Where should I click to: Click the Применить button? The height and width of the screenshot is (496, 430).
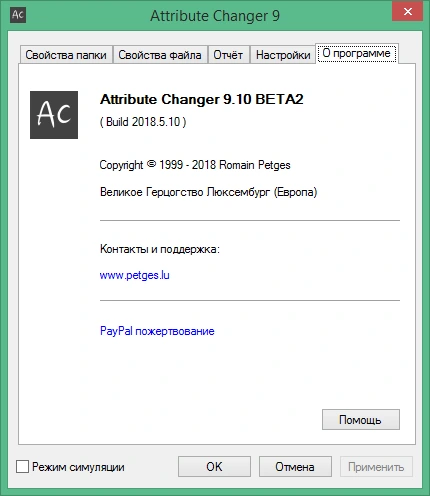click(x=376, y=467)
